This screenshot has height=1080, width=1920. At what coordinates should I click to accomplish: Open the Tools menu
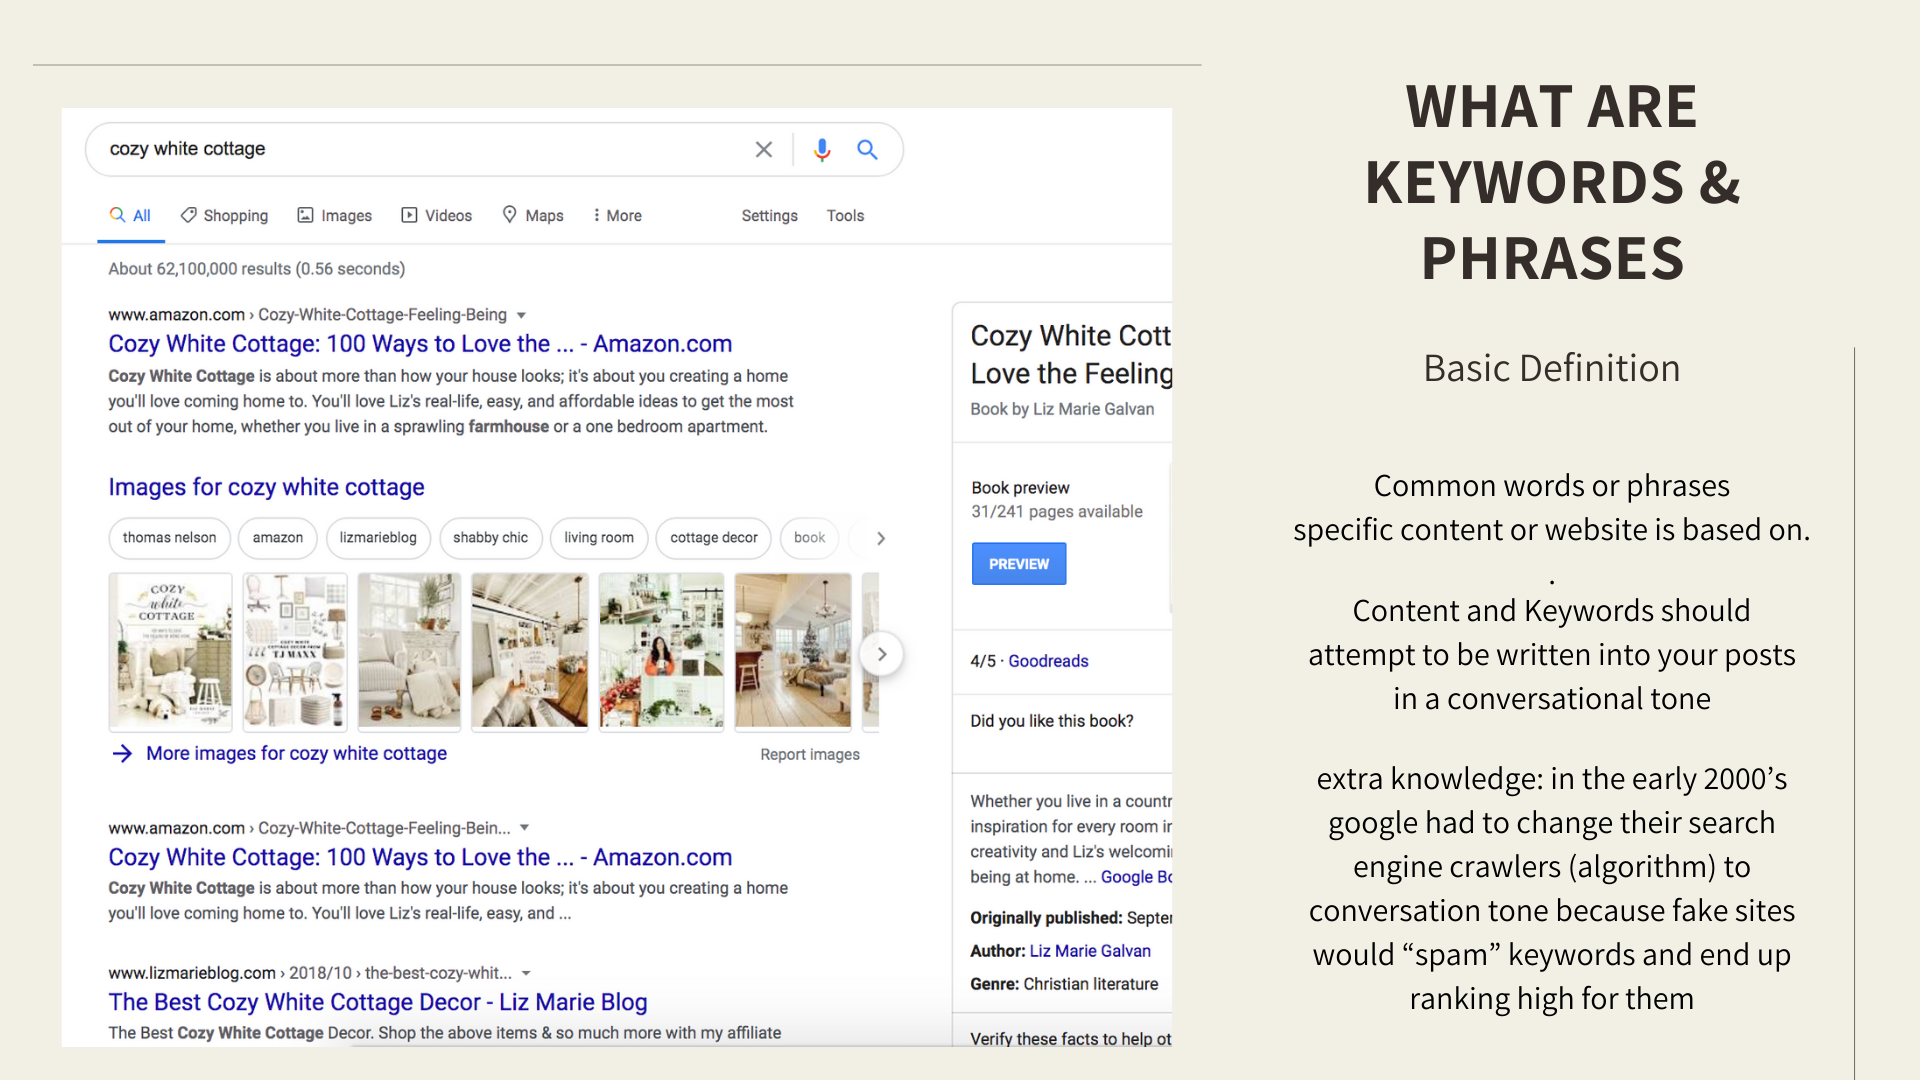(x=844, y=215)
